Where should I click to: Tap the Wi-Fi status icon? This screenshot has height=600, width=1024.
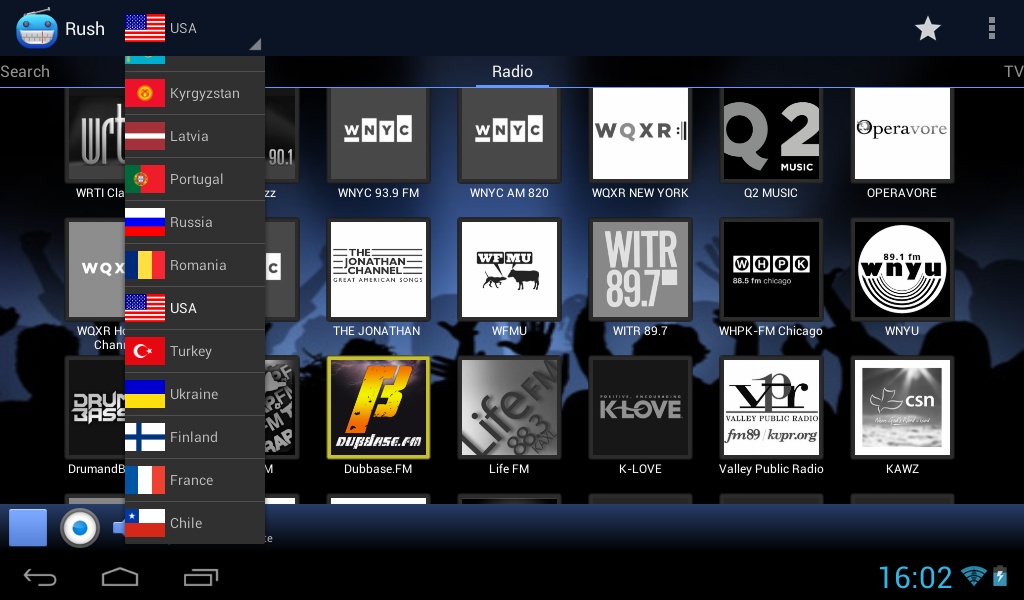(973, 576)
